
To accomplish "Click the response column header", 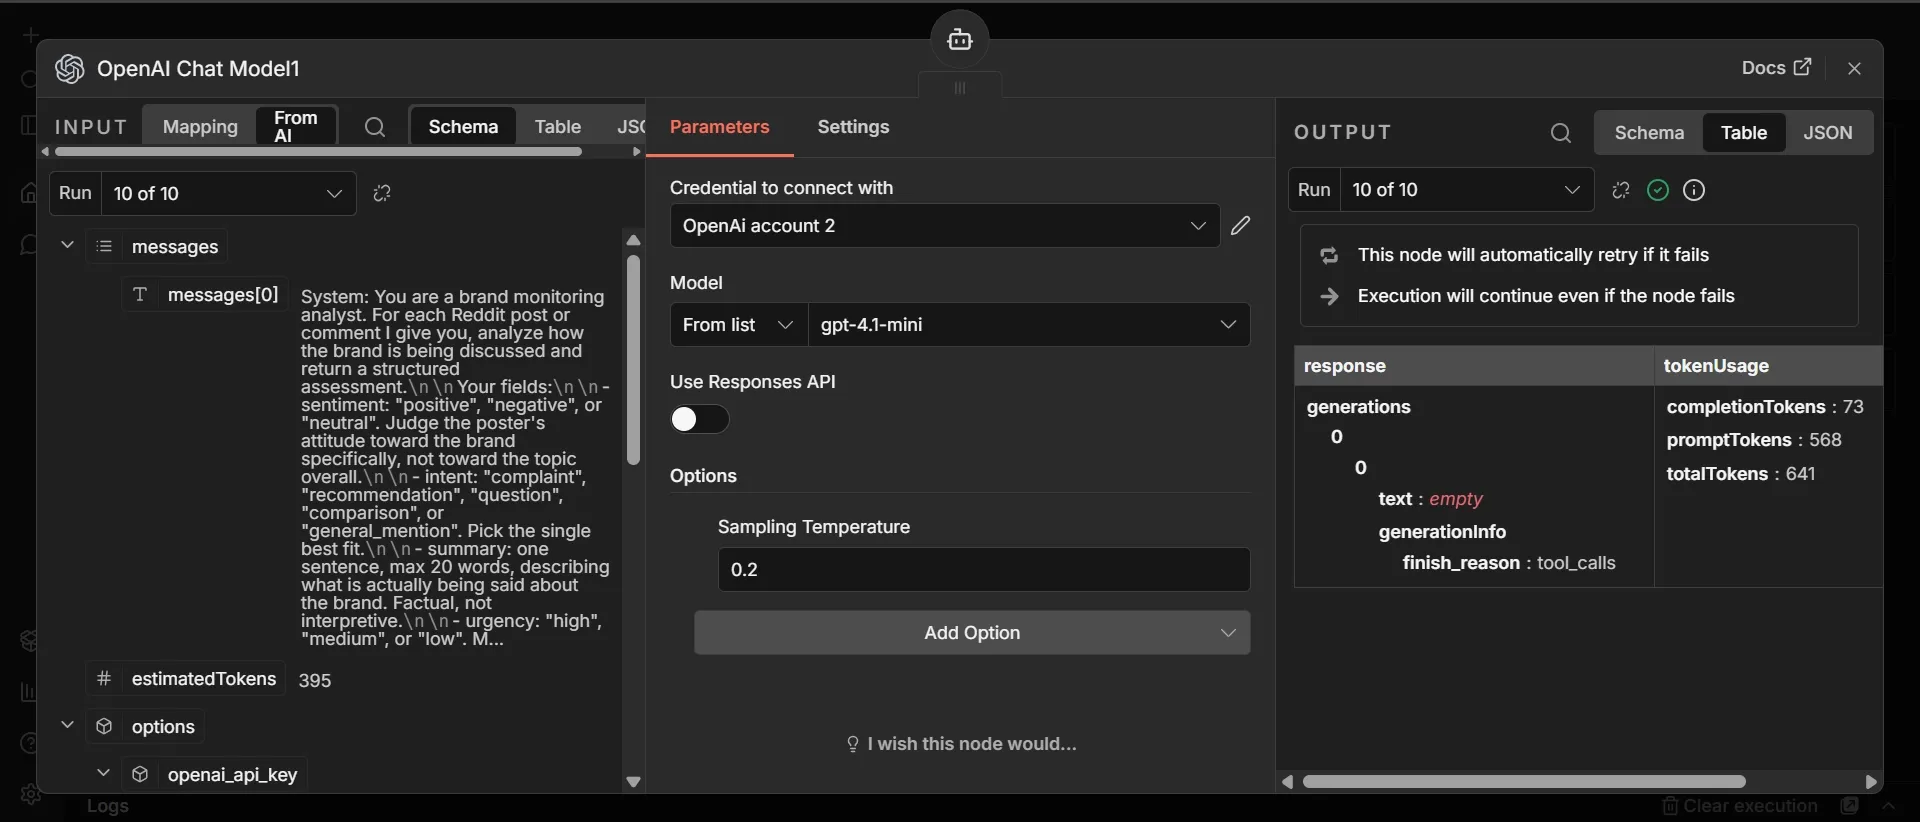I will [1474, 366].
